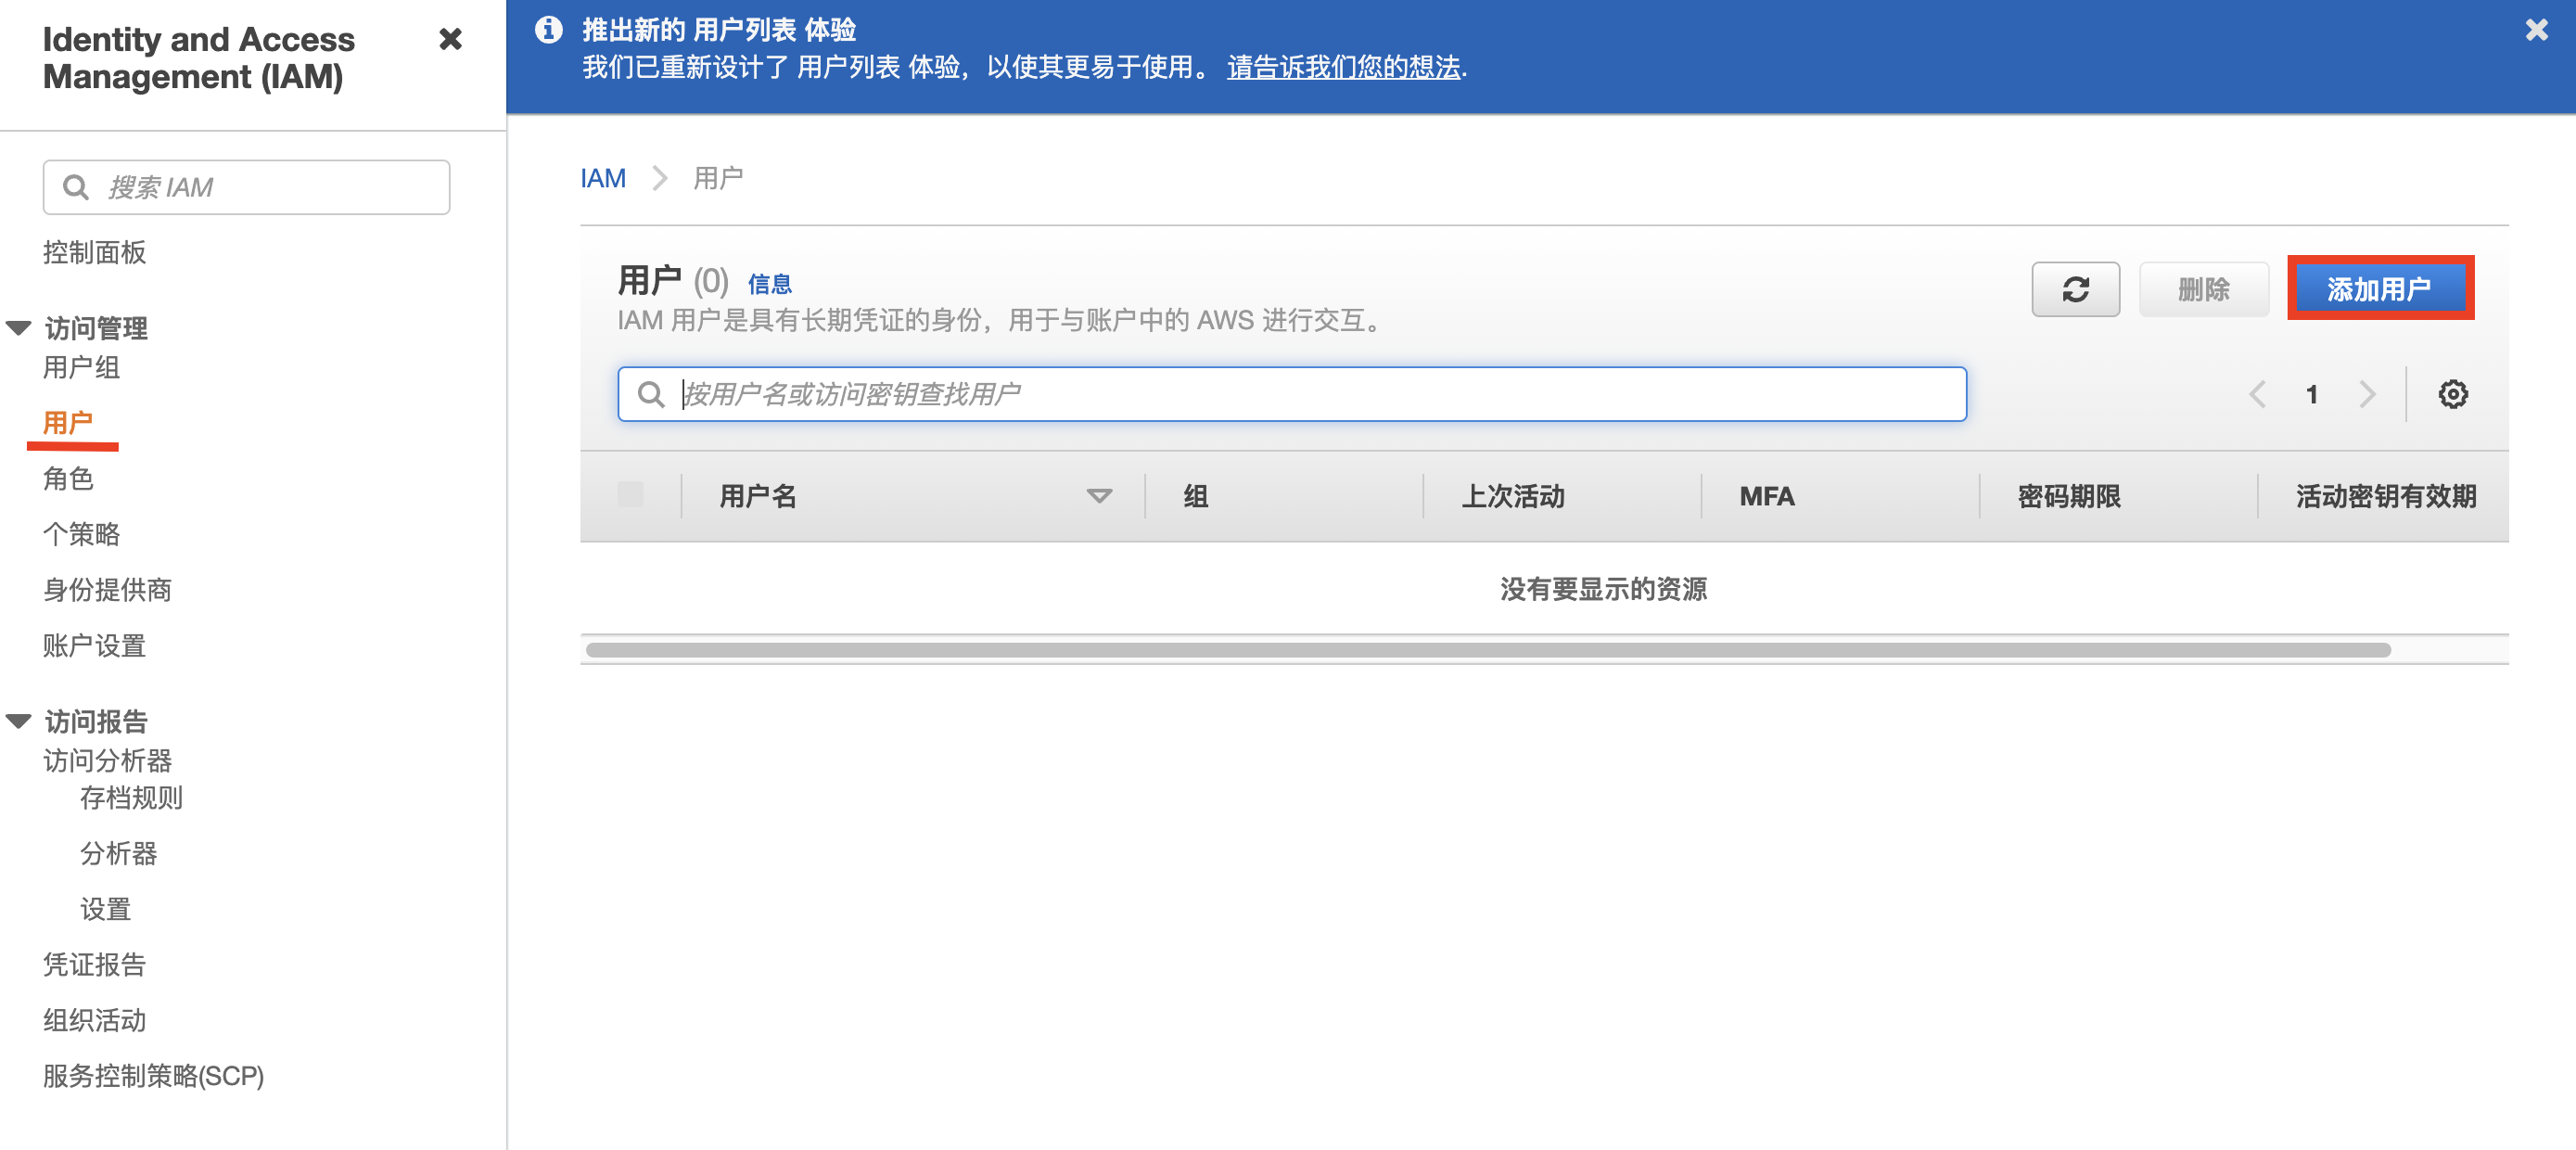Go to next page arrow
2576x1150 pixels.
[x=2366, y=394]
